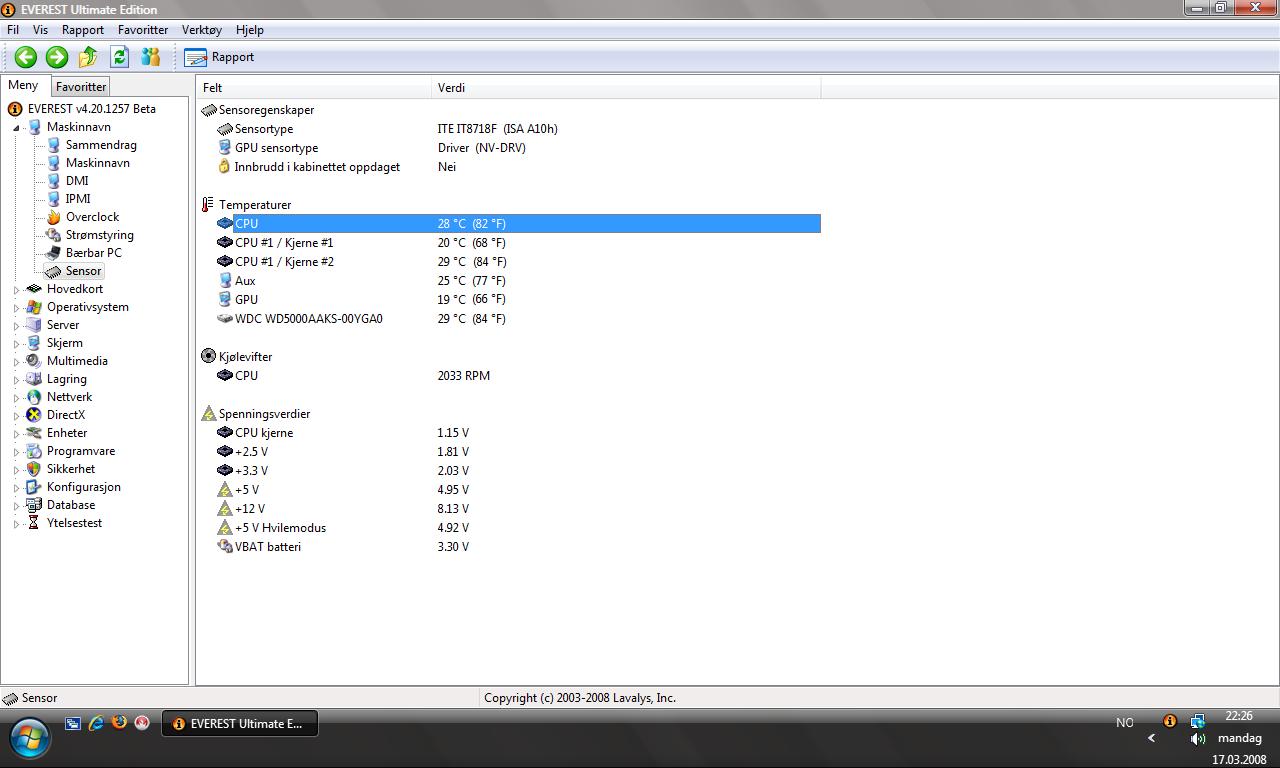This screenshot has width=1280, height=768.
Task: Expand the Operativsystem tree node
Action: click(16, 307)
